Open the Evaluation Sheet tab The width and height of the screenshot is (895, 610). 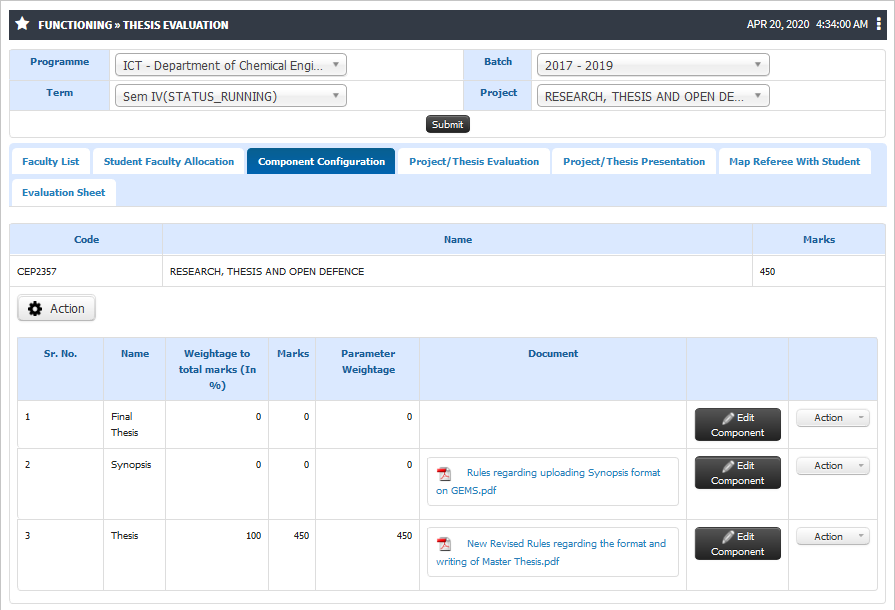[63, 192]
